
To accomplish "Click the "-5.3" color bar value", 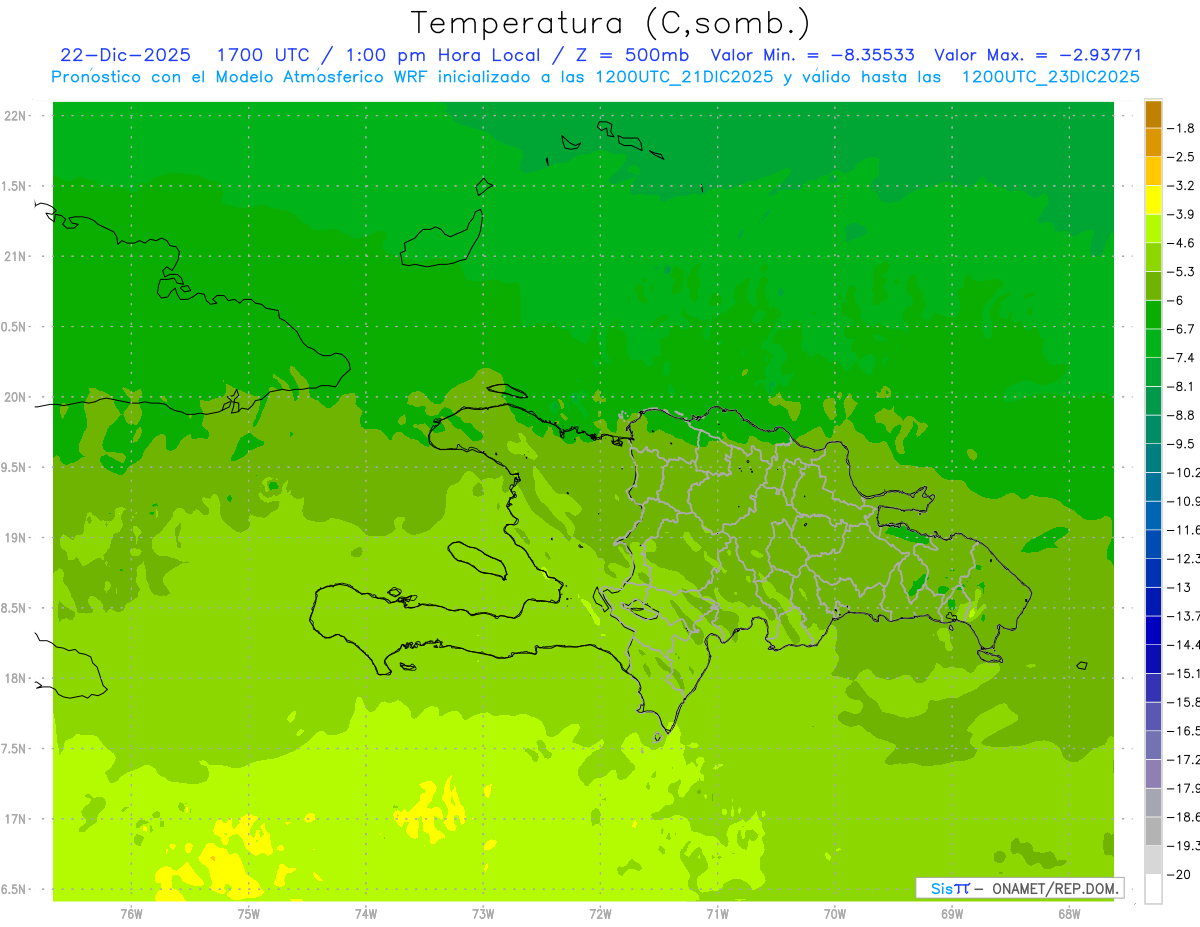I will [1181, 272].
